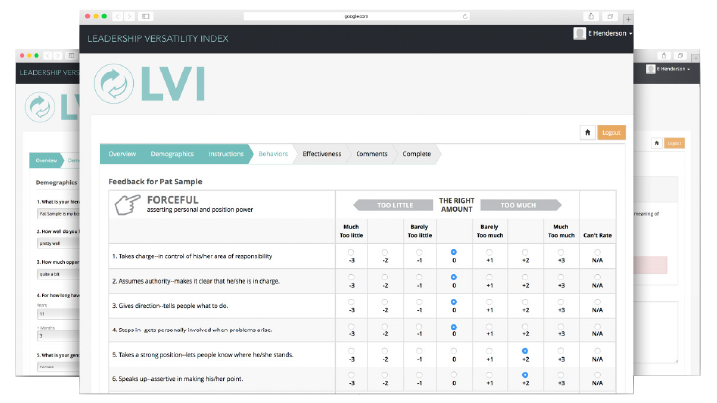Click the browser forward arrow in front window
The width and height of the screenshot is (717, 403).
[129, 16]
